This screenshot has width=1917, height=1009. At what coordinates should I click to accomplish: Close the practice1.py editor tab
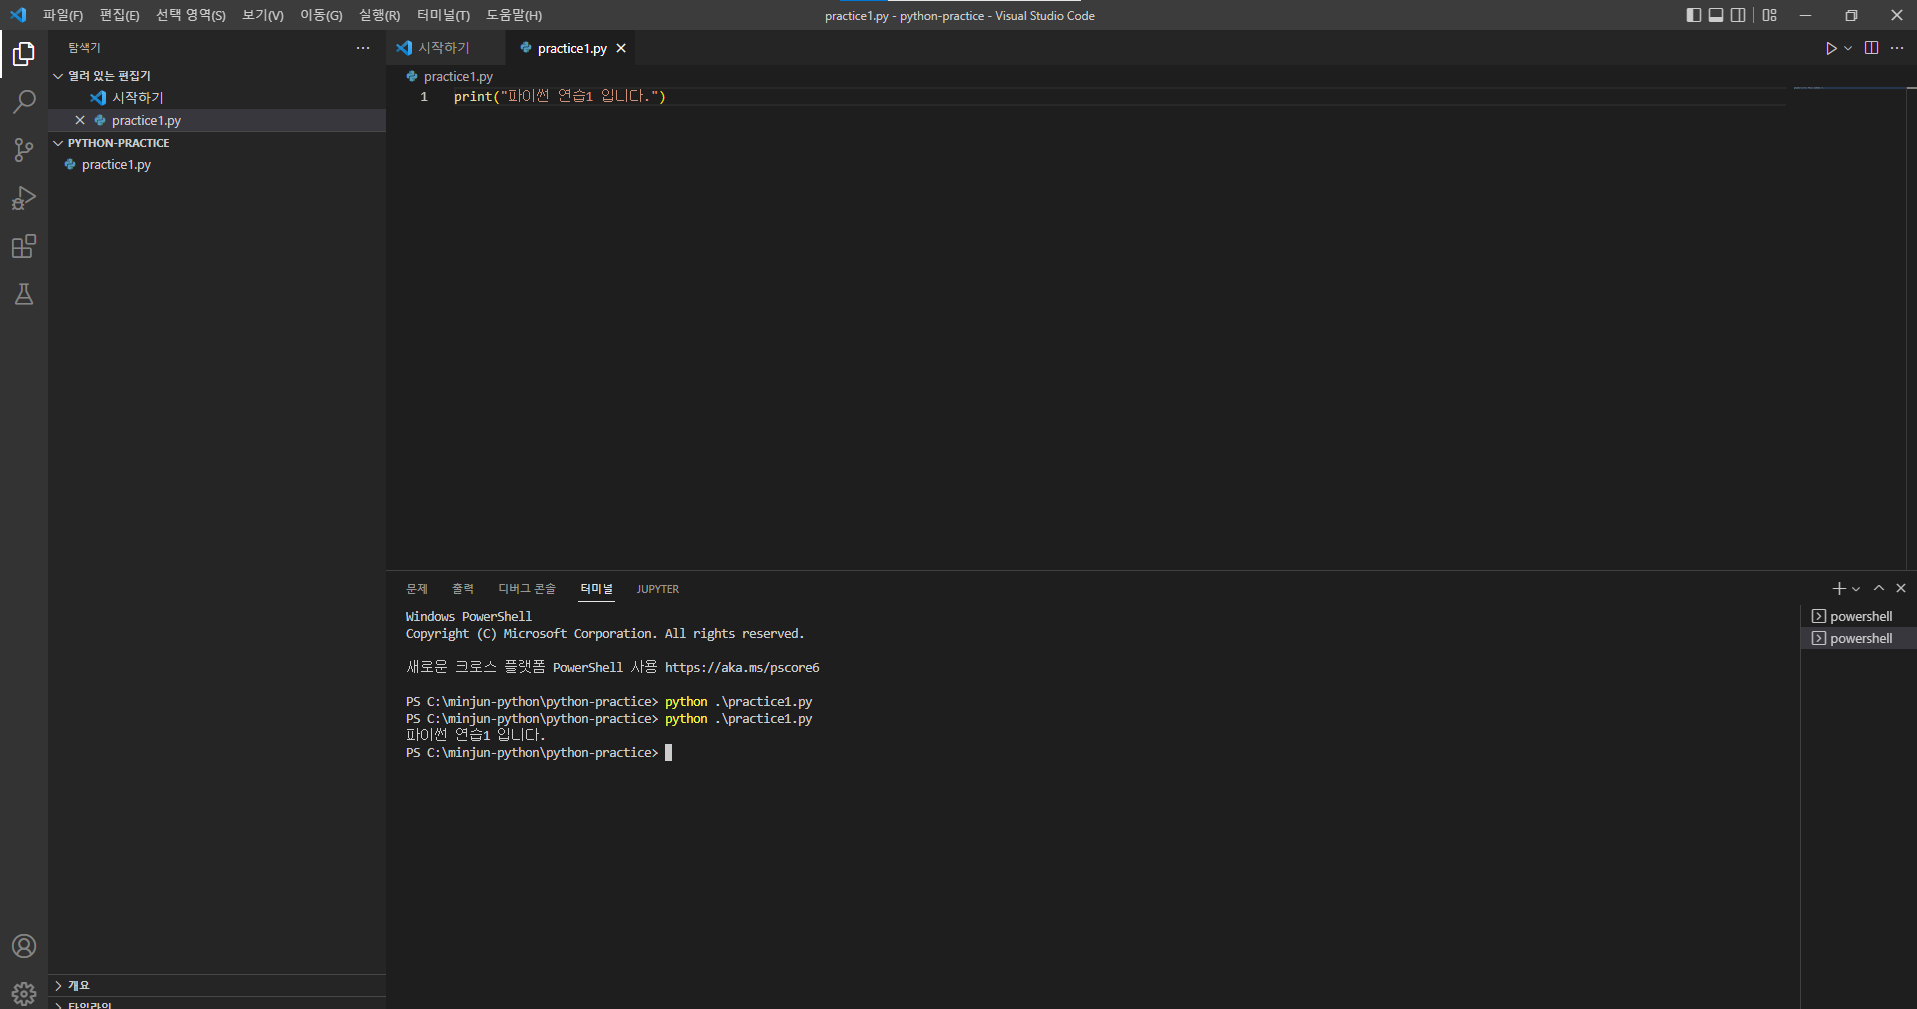click(x=621, y=48)
